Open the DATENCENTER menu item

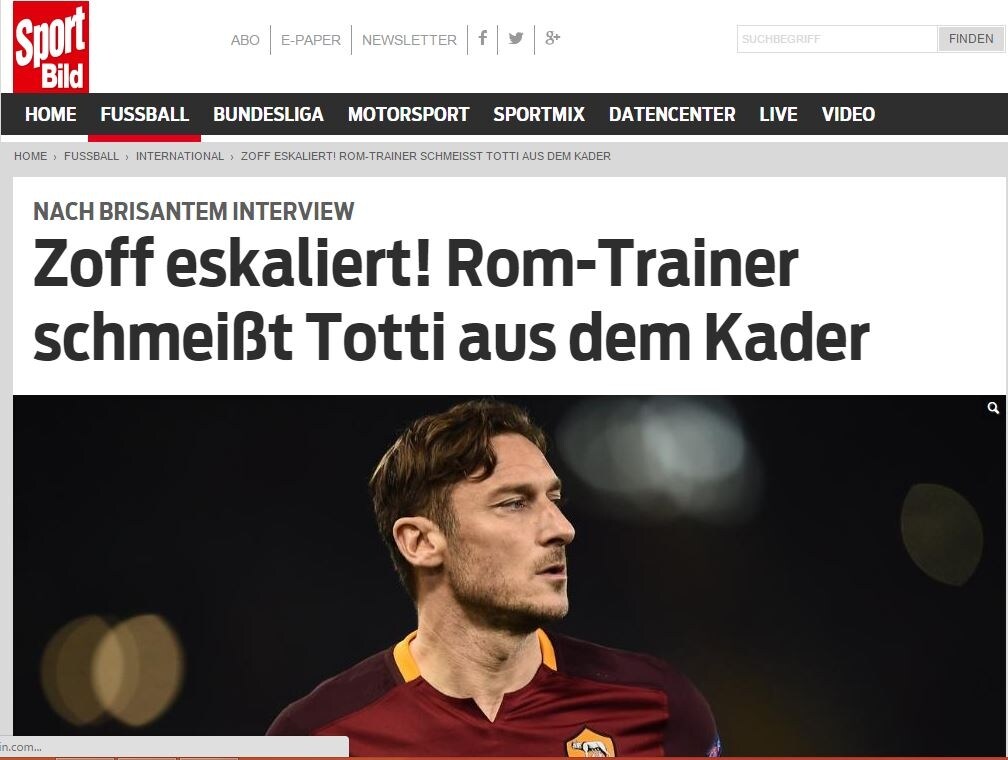(672, 114)
